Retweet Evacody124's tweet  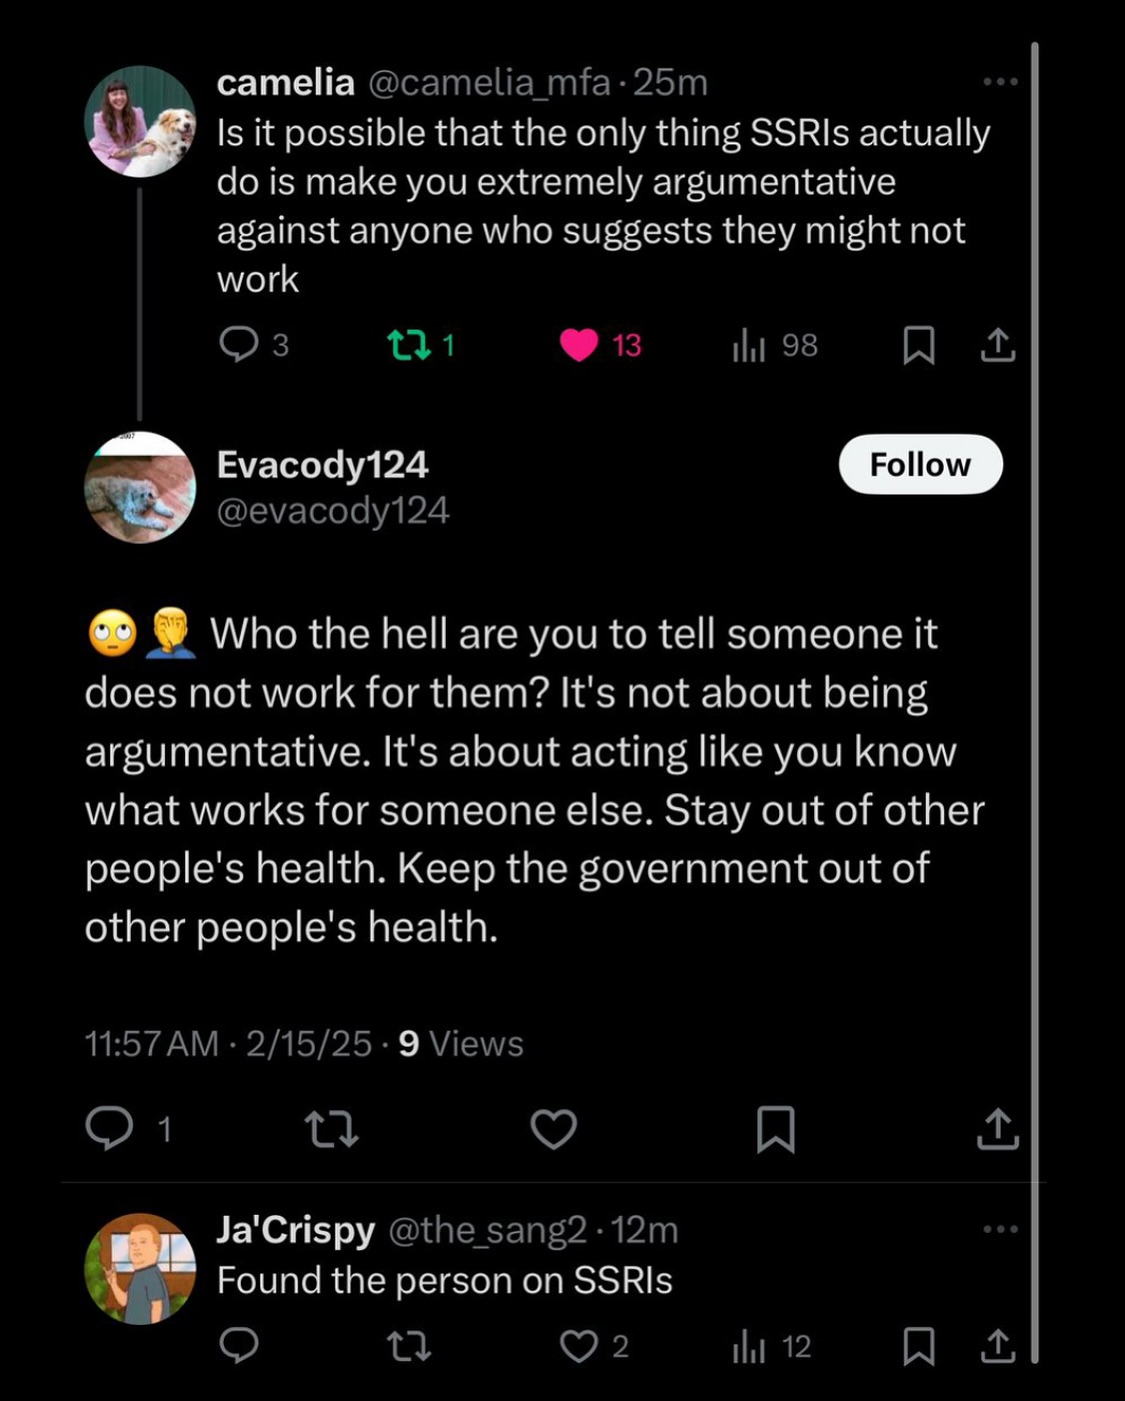[331, 1130]
